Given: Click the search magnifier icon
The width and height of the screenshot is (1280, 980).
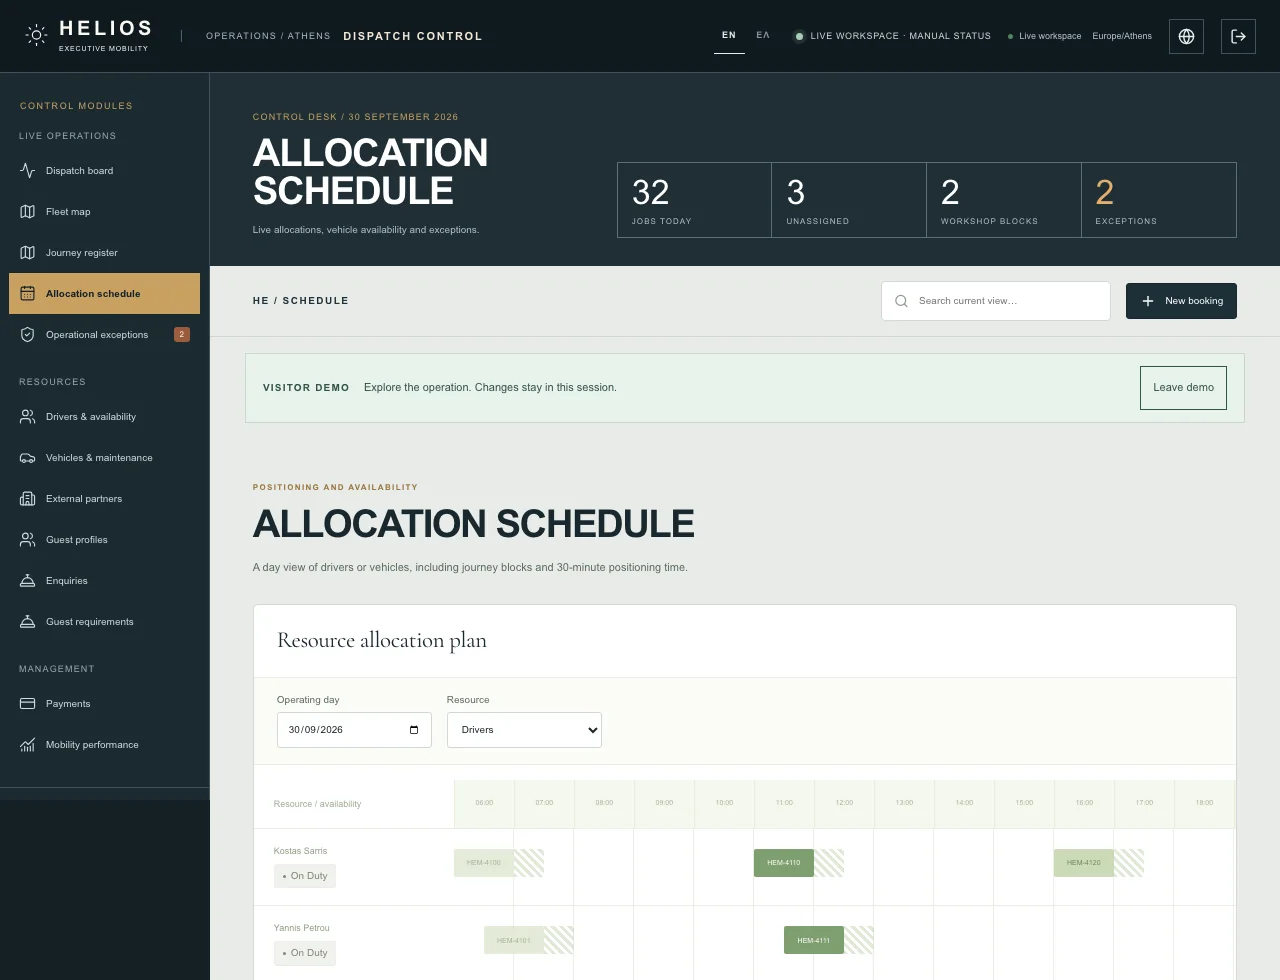Looking at the screenshot, I should coord(901,301).
